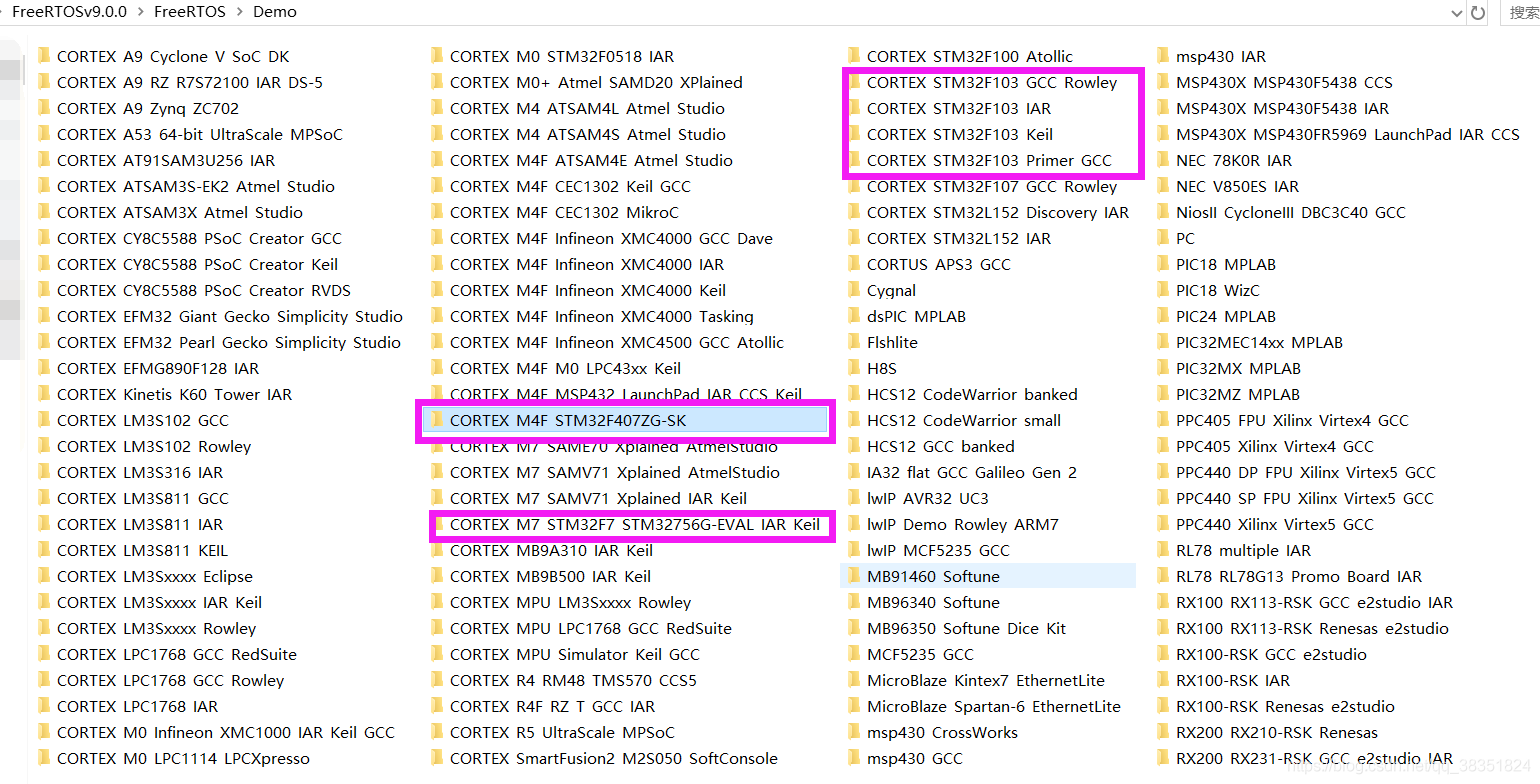Select CORTEX EFM32 Giant Gecko Simplicity Studio
1540x784 pixels.
click(x=230, y=316)
